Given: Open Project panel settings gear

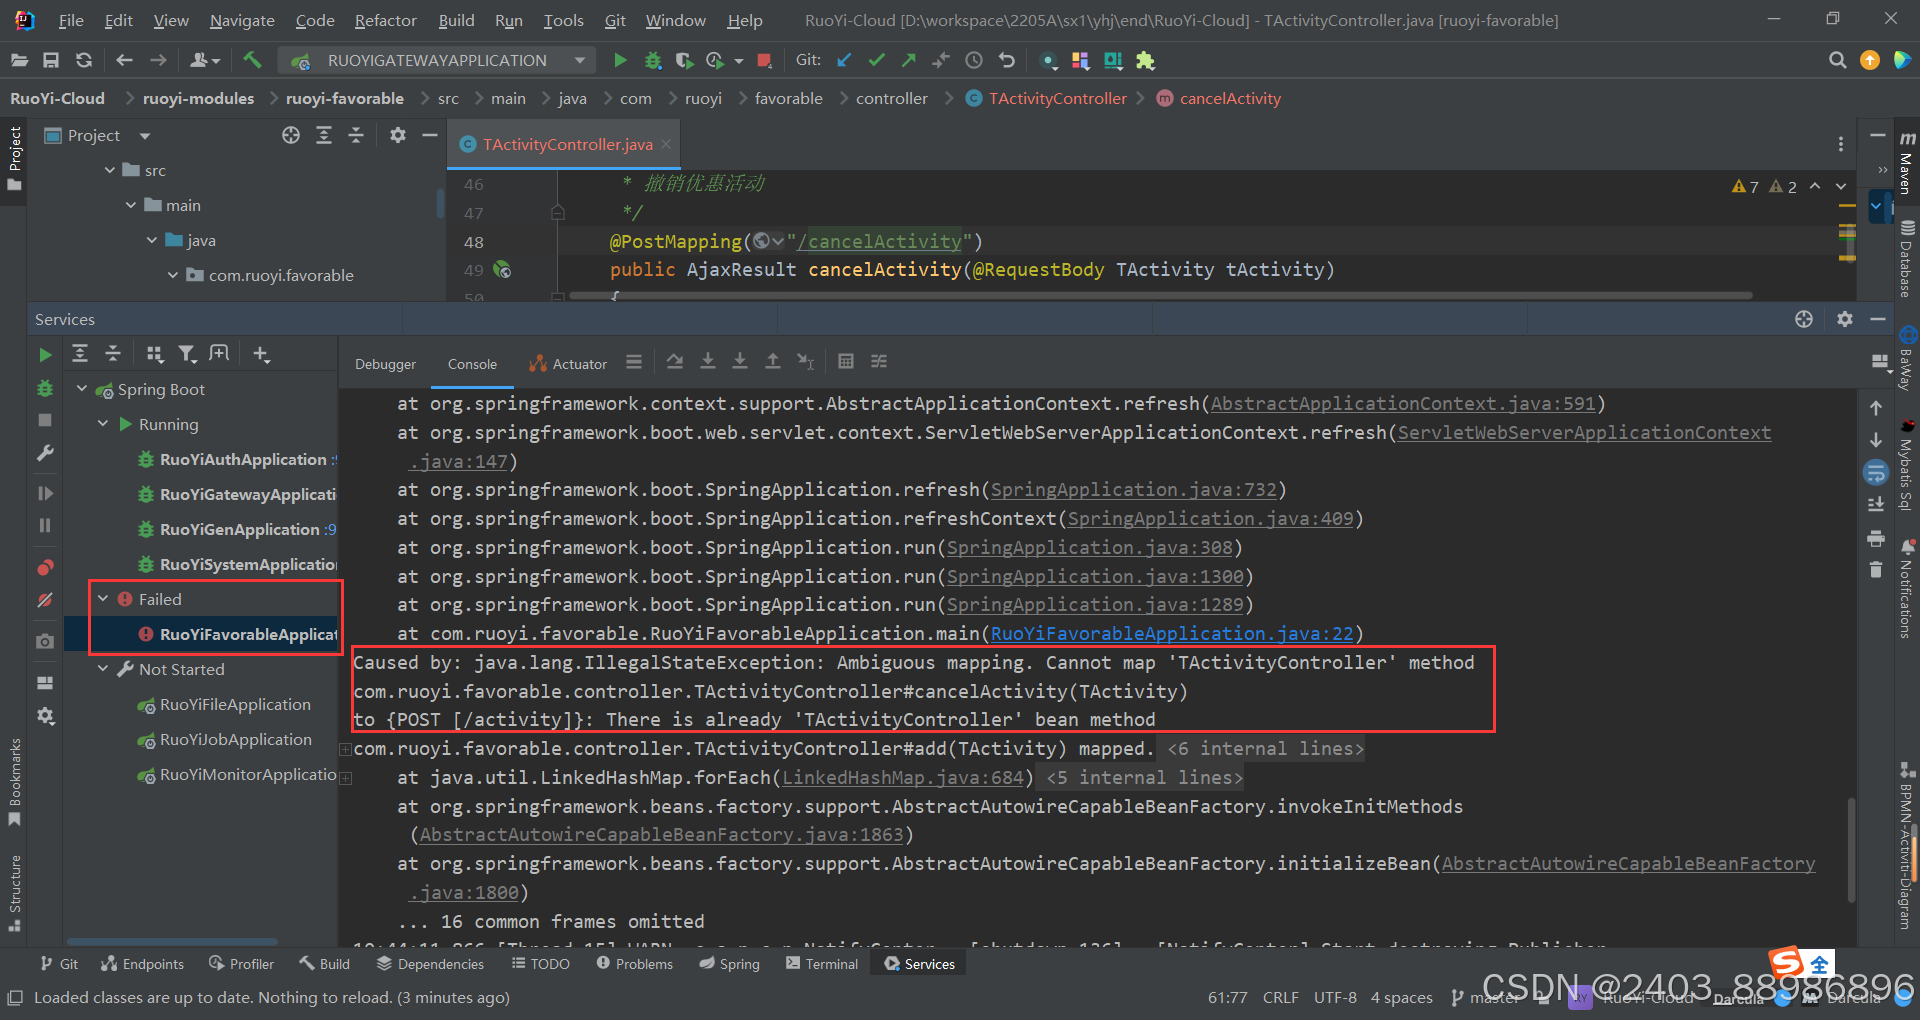Looking at the screenshot, I should pyautogui.click(x=398, y=135).
